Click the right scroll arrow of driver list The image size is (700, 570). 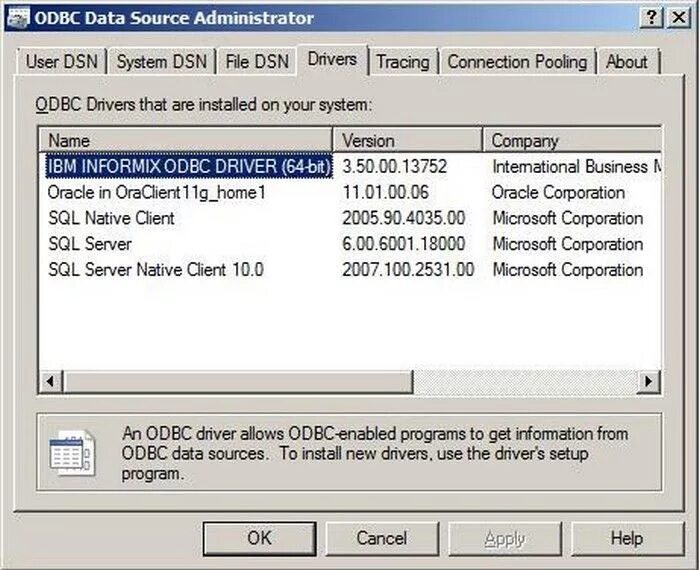(x=648, y=381)
